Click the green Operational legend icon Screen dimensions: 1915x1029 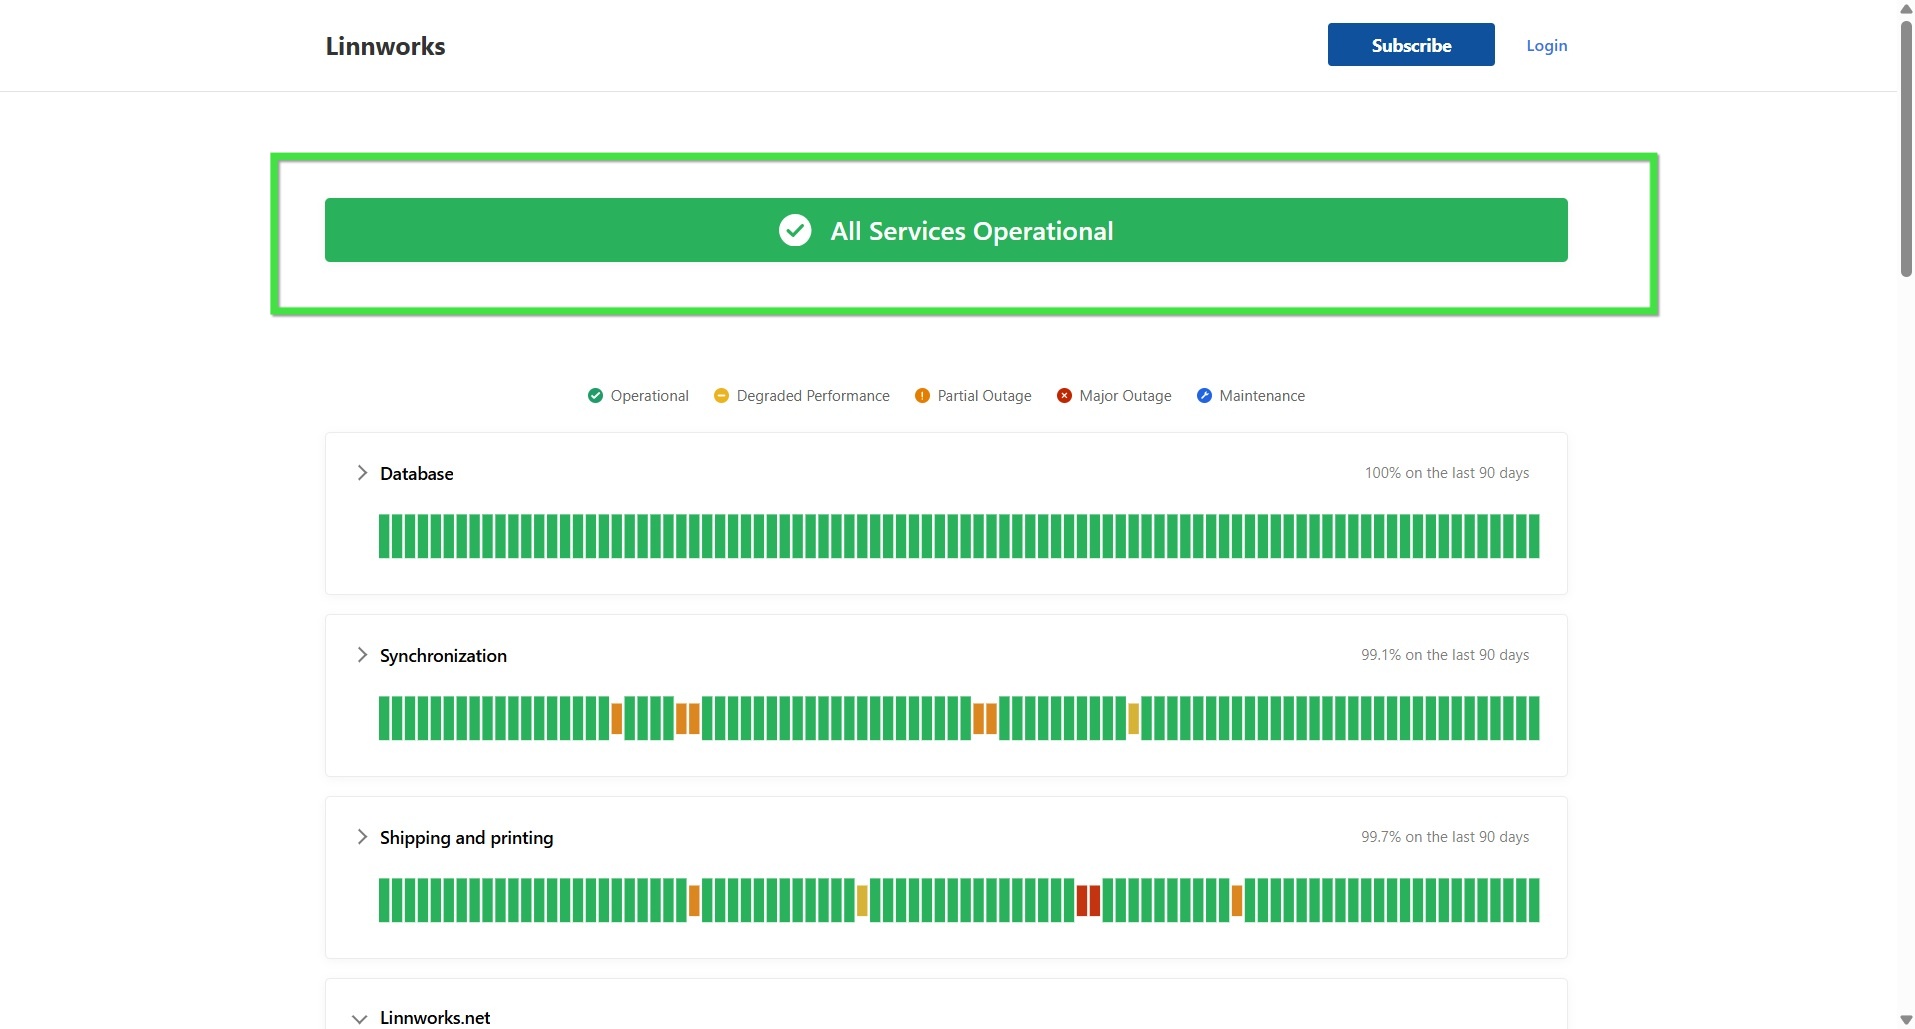point(595,396)
